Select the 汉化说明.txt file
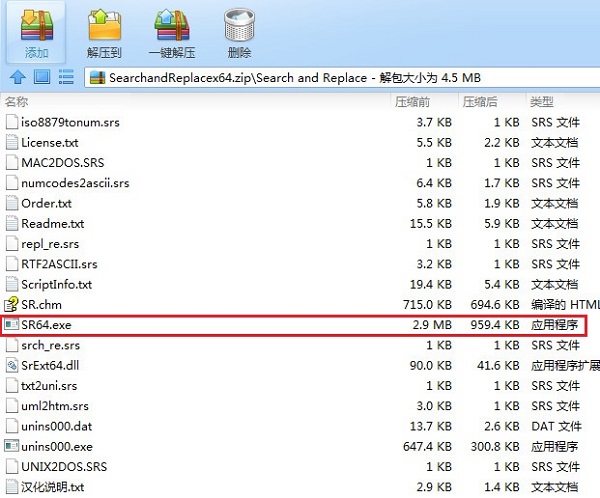600x498 pixels. point(52,487)
